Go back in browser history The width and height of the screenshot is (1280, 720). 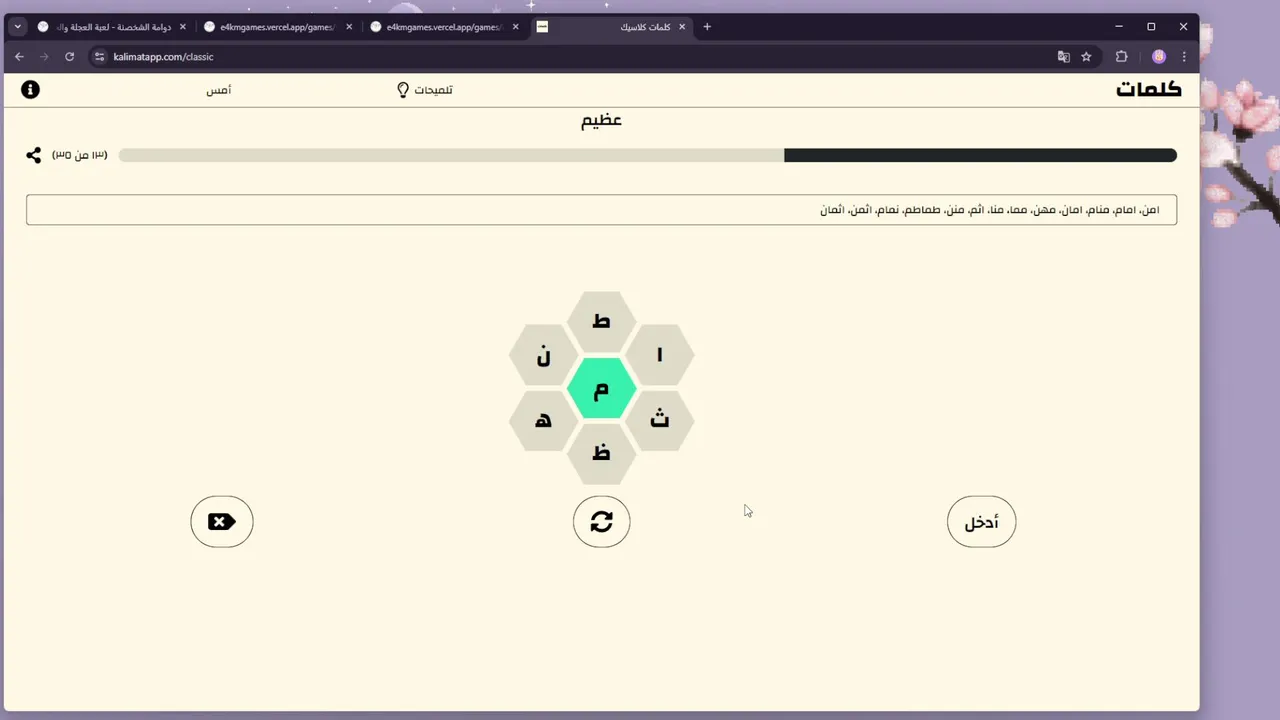19,57
